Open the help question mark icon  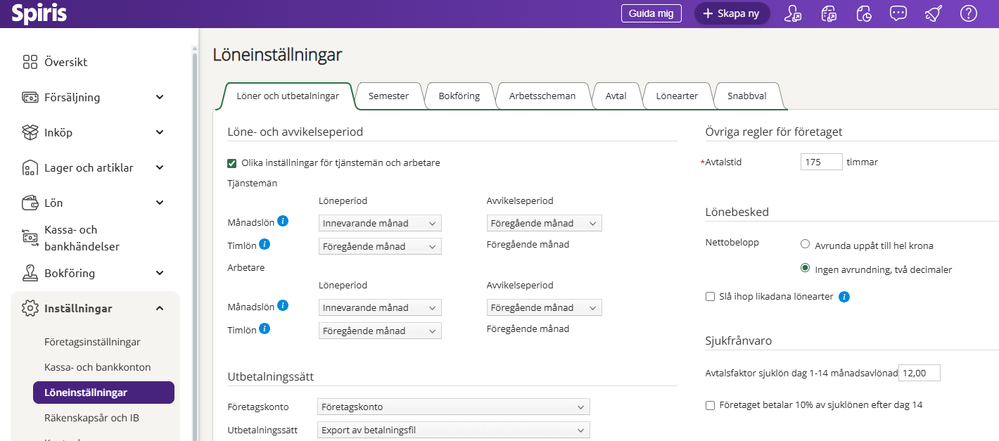[x=968, y=13]
